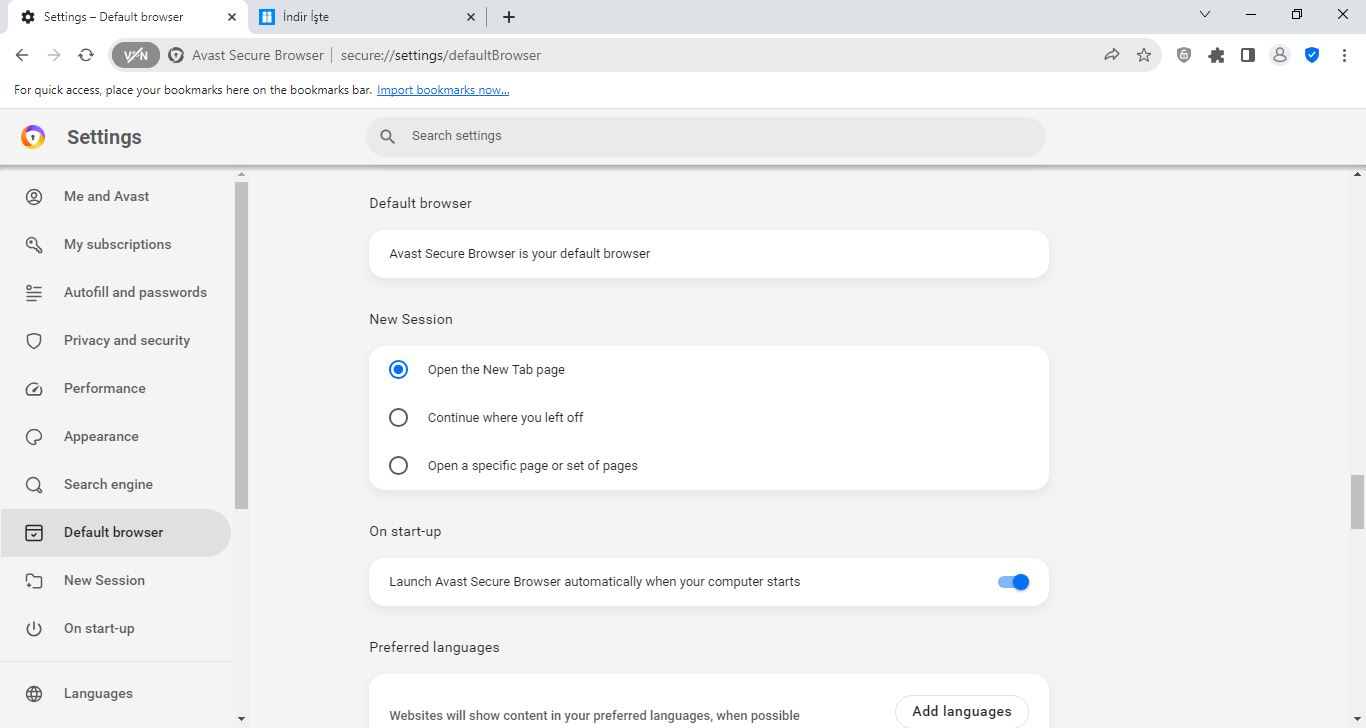Open Languages sidebar item
Screen dimensions: 1366x728
pyautogui.click(x=98, y=693)
